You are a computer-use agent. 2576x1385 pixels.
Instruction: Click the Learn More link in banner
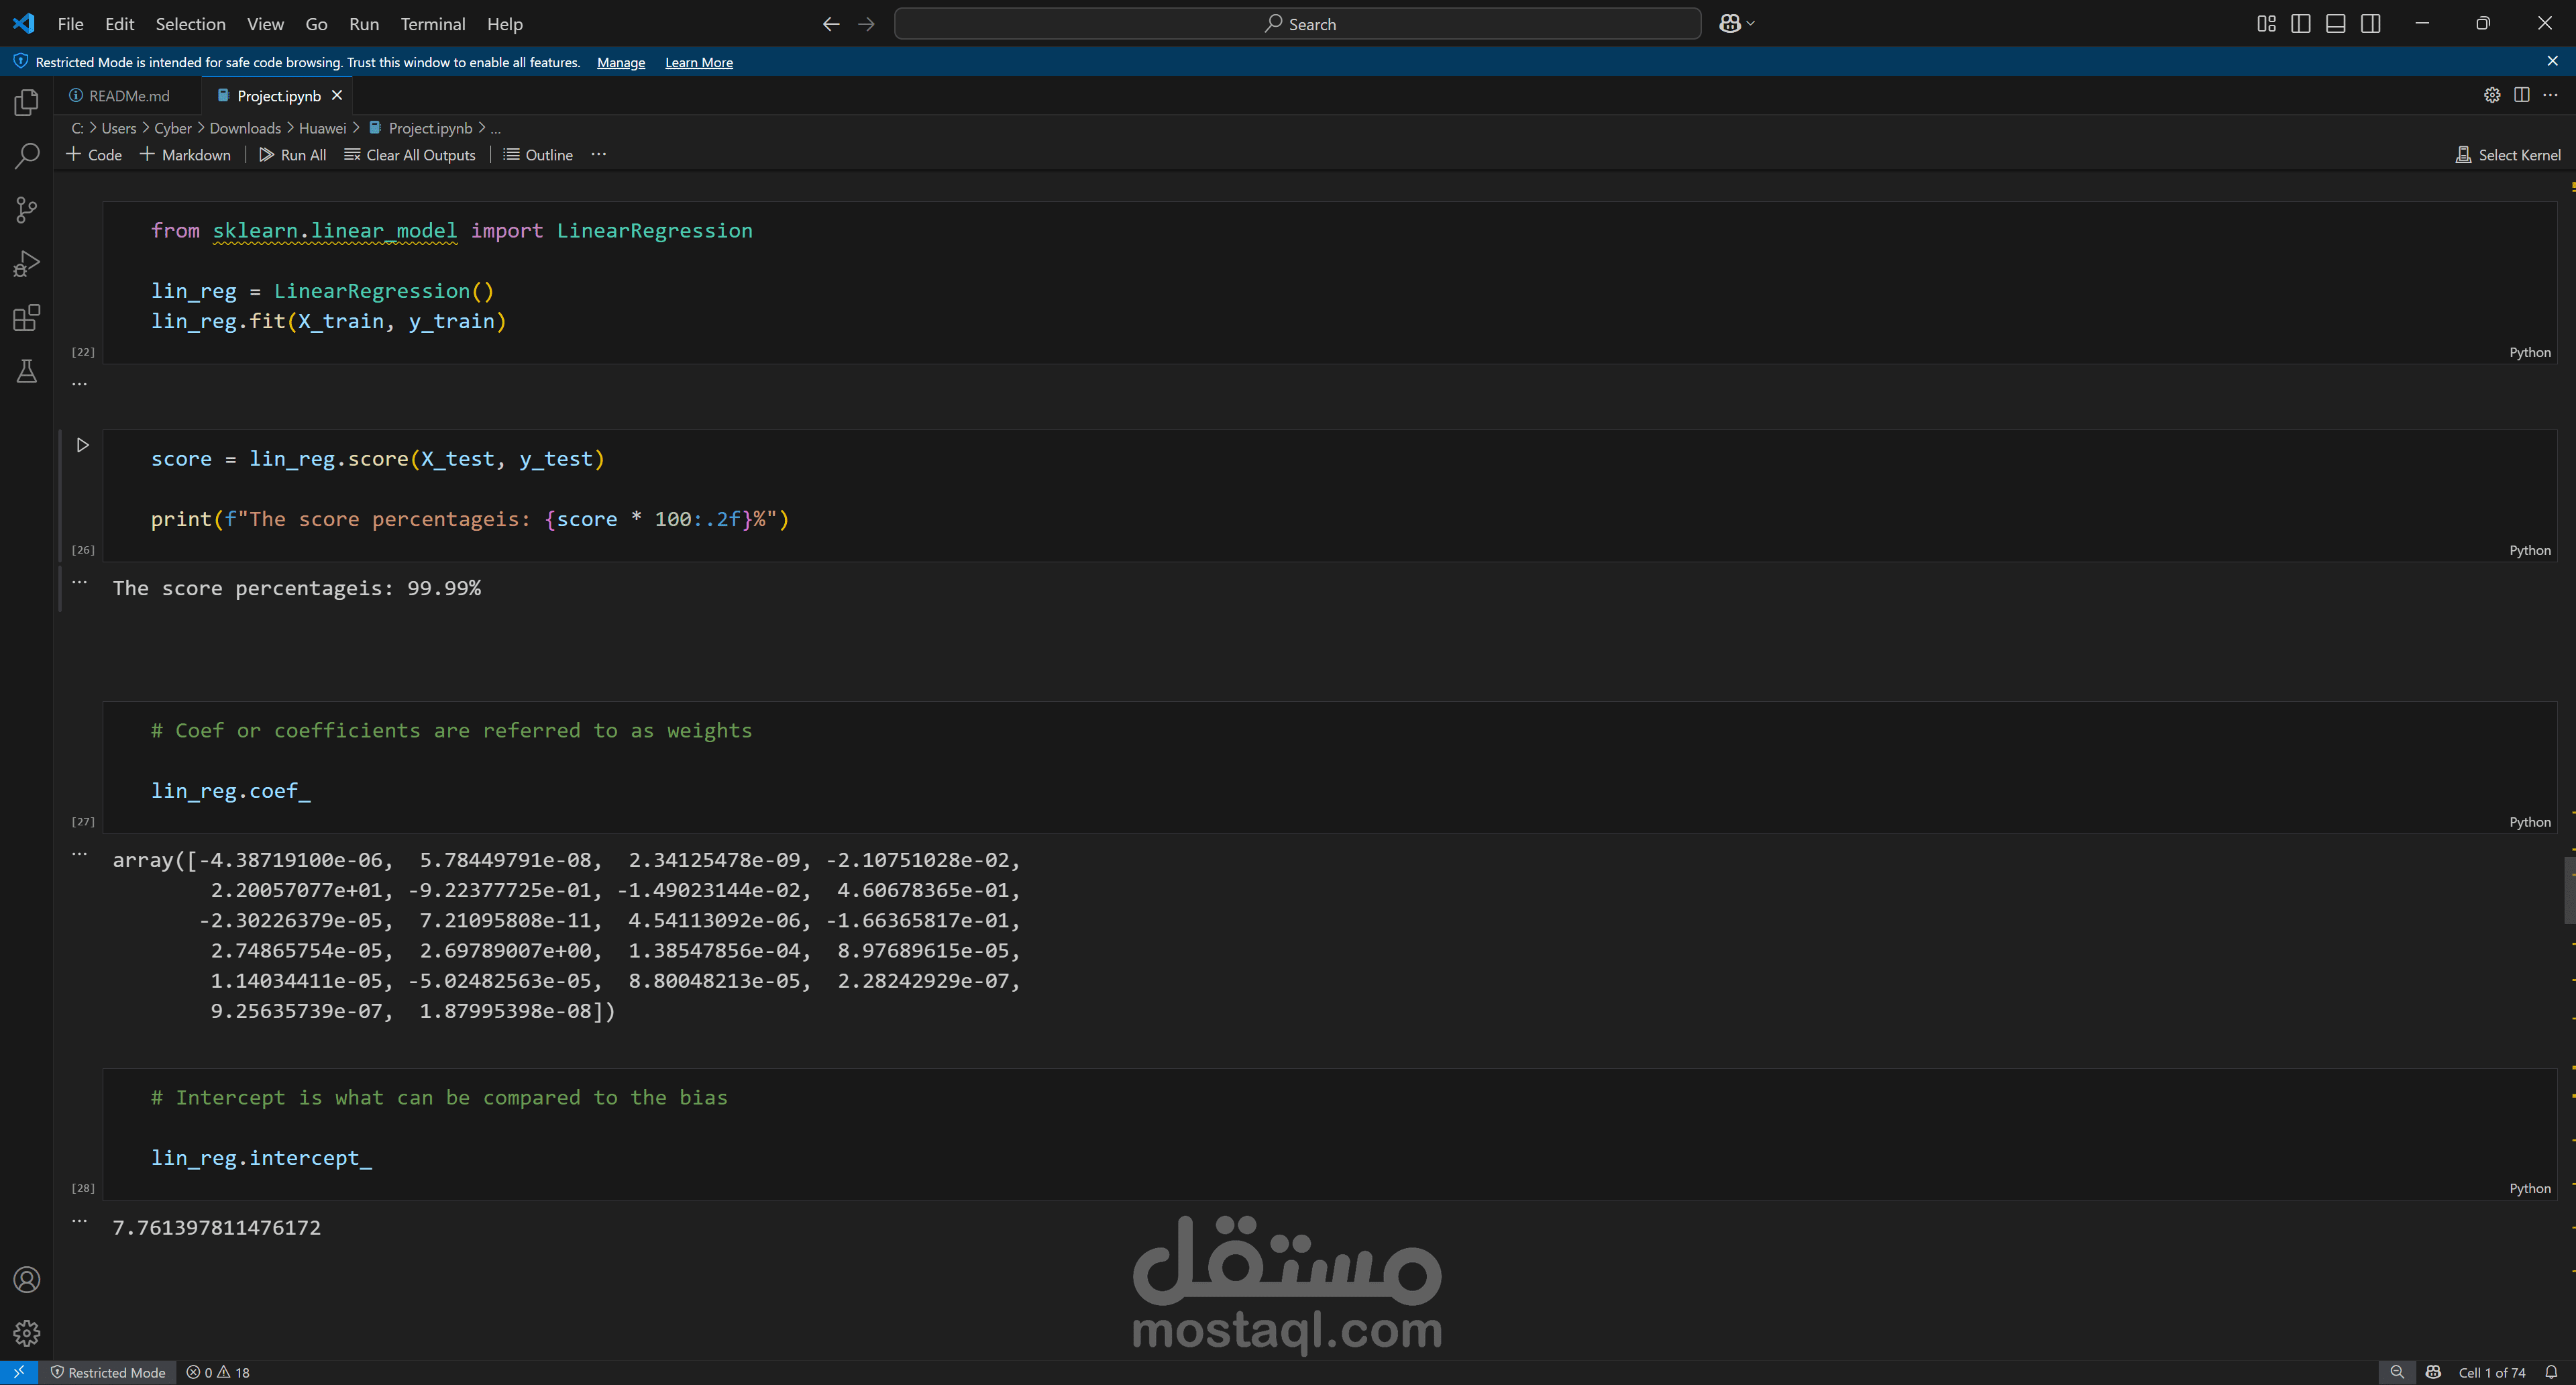click(698, 62)
